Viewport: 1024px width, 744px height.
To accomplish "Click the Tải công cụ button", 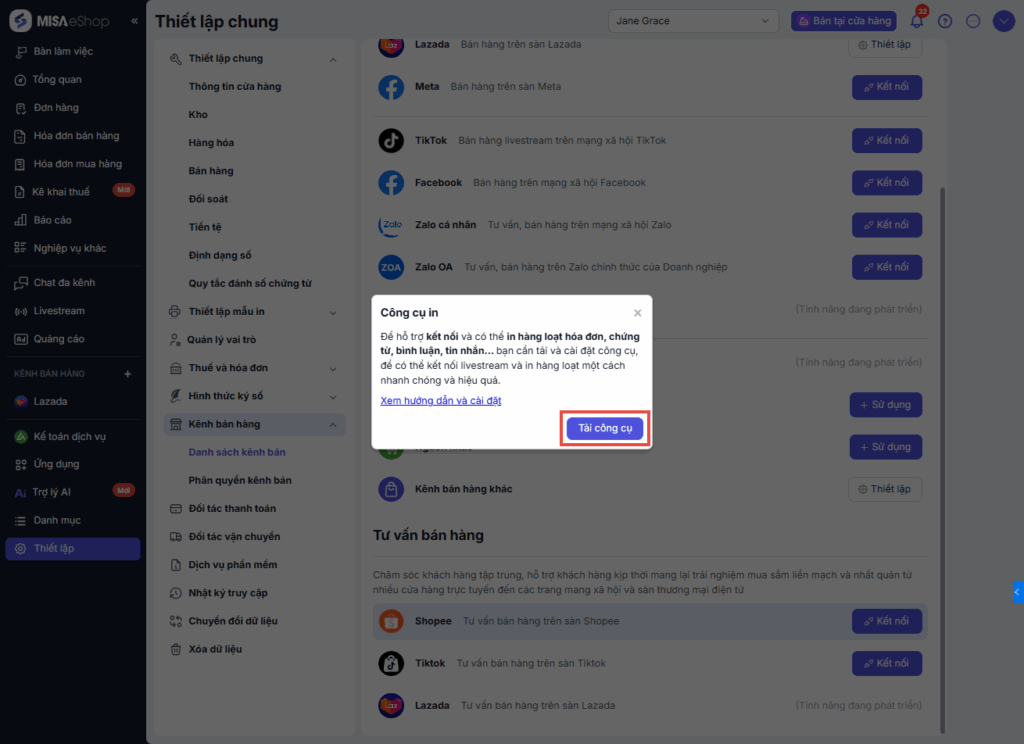I will (605, 428).
